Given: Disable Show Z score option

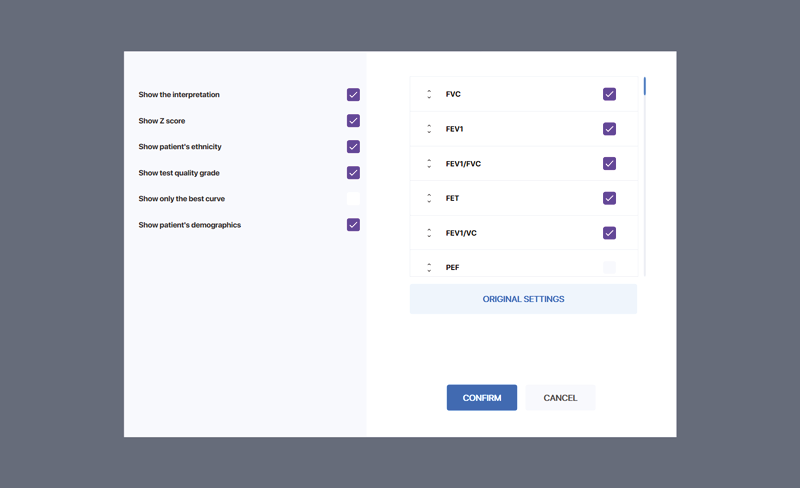Looking at the screenshot, I should point(353,121).
